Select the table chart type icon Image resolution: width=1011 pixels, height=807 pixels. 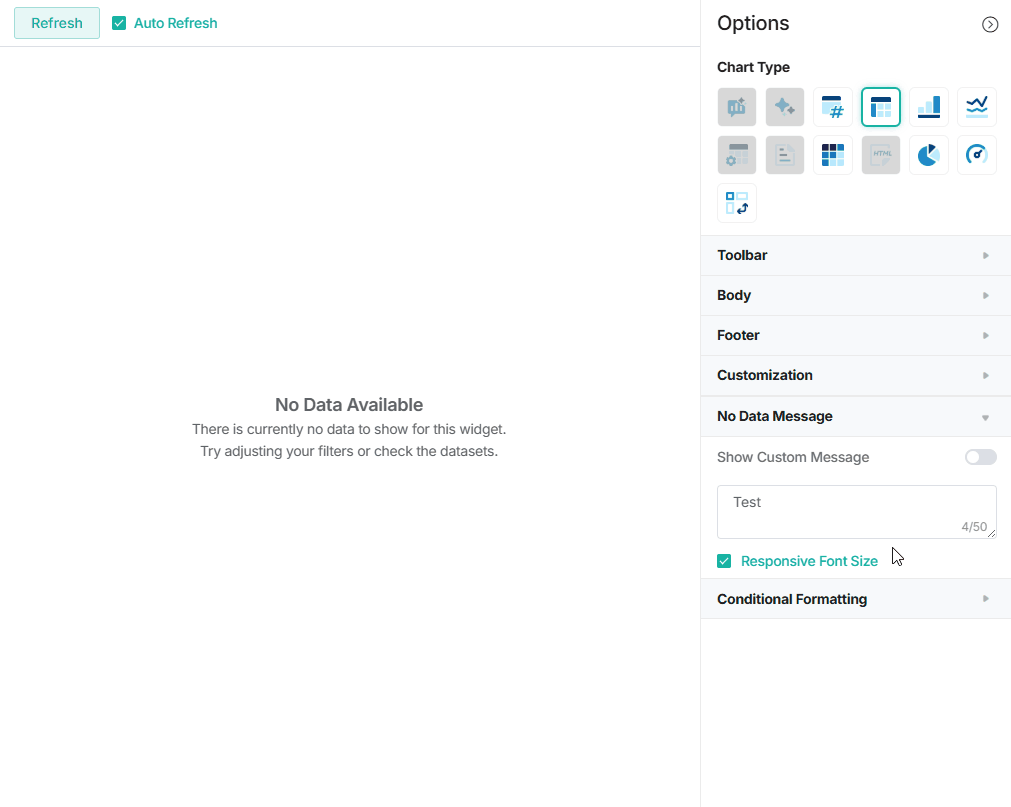(880, 107)
